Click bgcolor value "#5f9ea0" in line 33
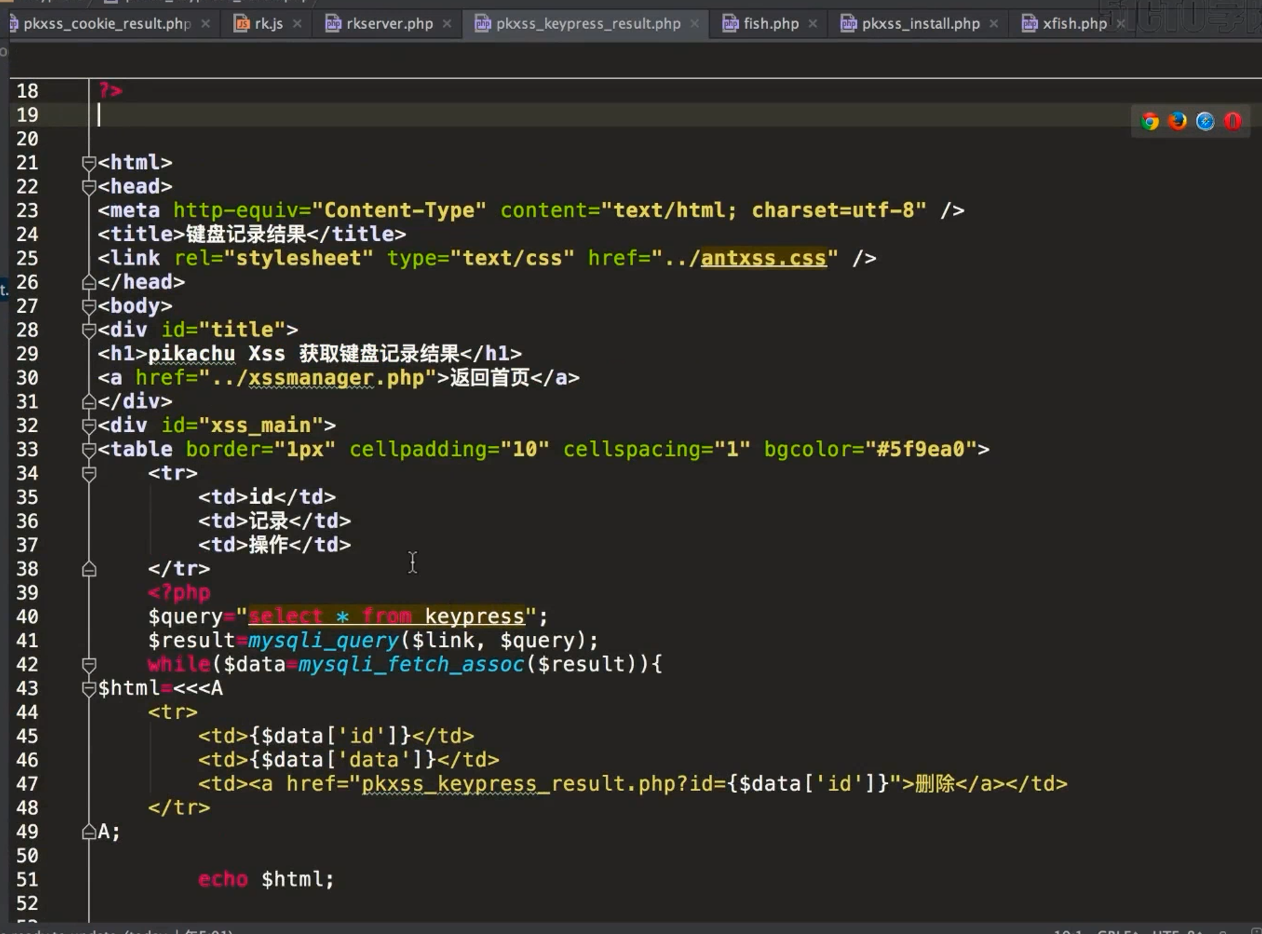This screenshot has height=934, width=1262. click(x=920, y=450)
